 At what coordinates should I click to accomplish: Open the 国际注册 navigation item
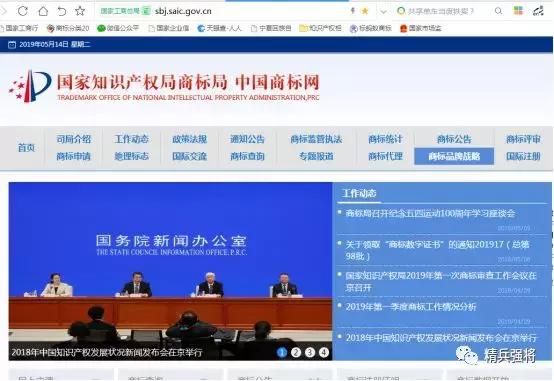coord(523,156)
